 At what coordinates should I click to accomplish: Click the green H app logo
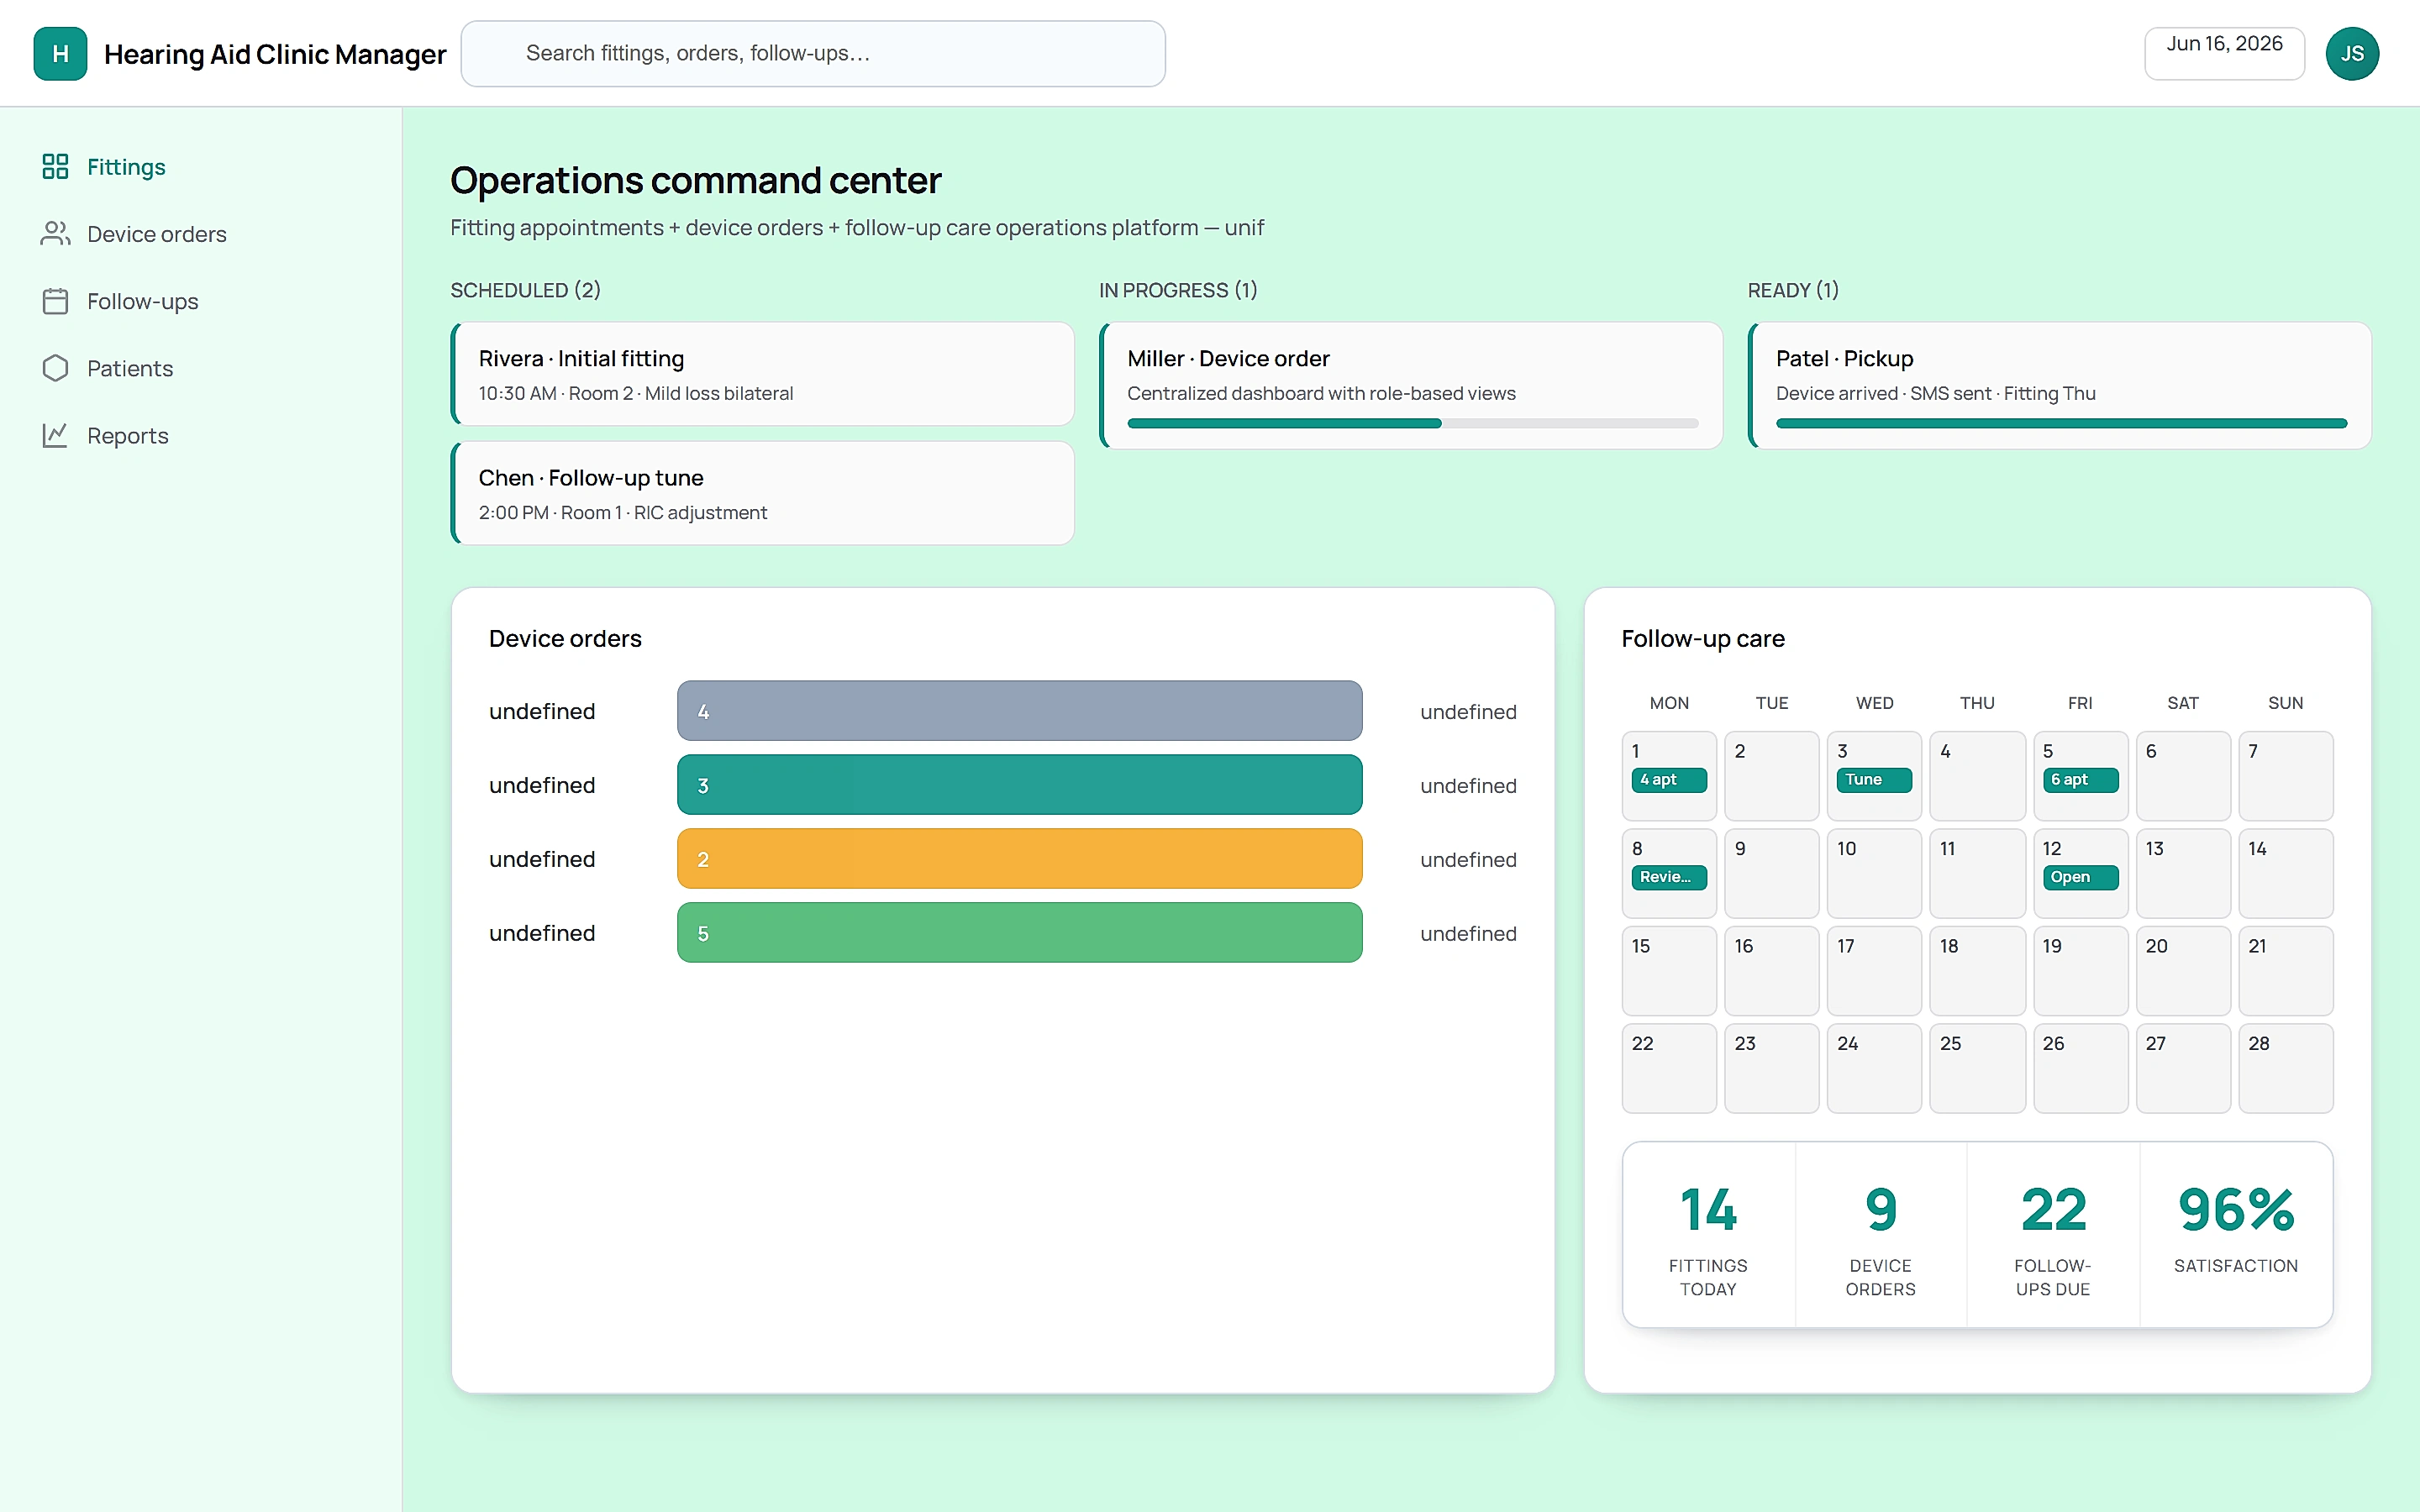pyautogui.click(x=60, y=53)
